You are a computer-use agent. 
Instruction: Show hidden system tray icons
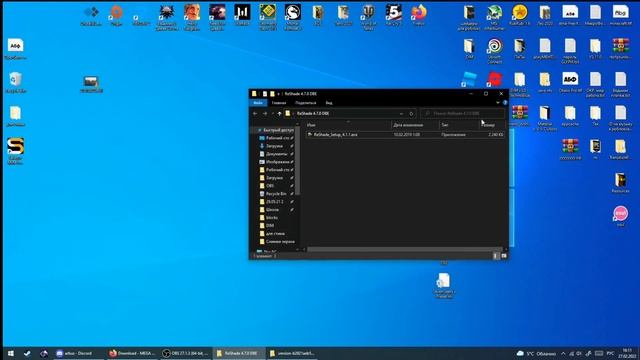click(563, 353)
